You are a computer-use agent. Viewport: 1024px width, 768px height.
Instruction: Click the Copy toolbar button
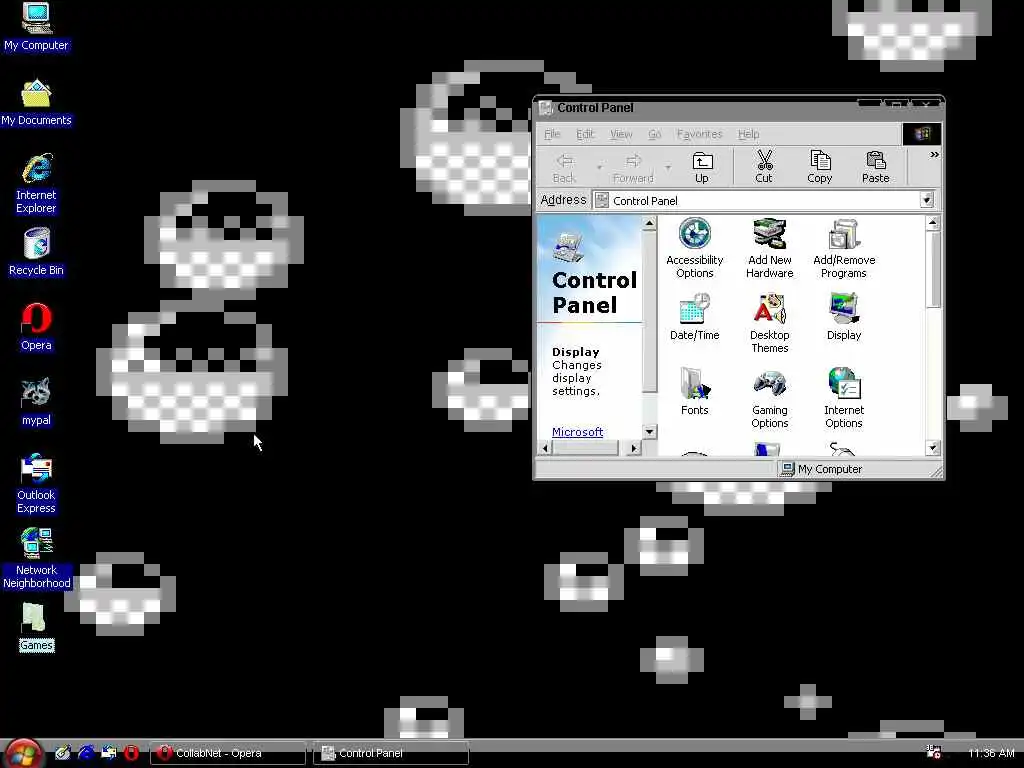(820, 167)
